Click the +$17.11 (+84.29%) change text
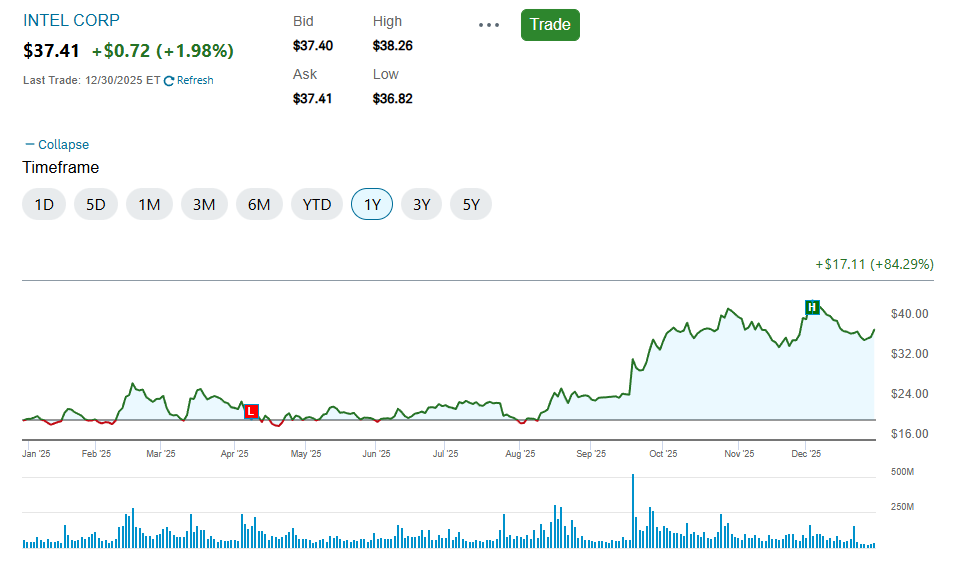The image size is (964, 571). [x=874, y=264]
